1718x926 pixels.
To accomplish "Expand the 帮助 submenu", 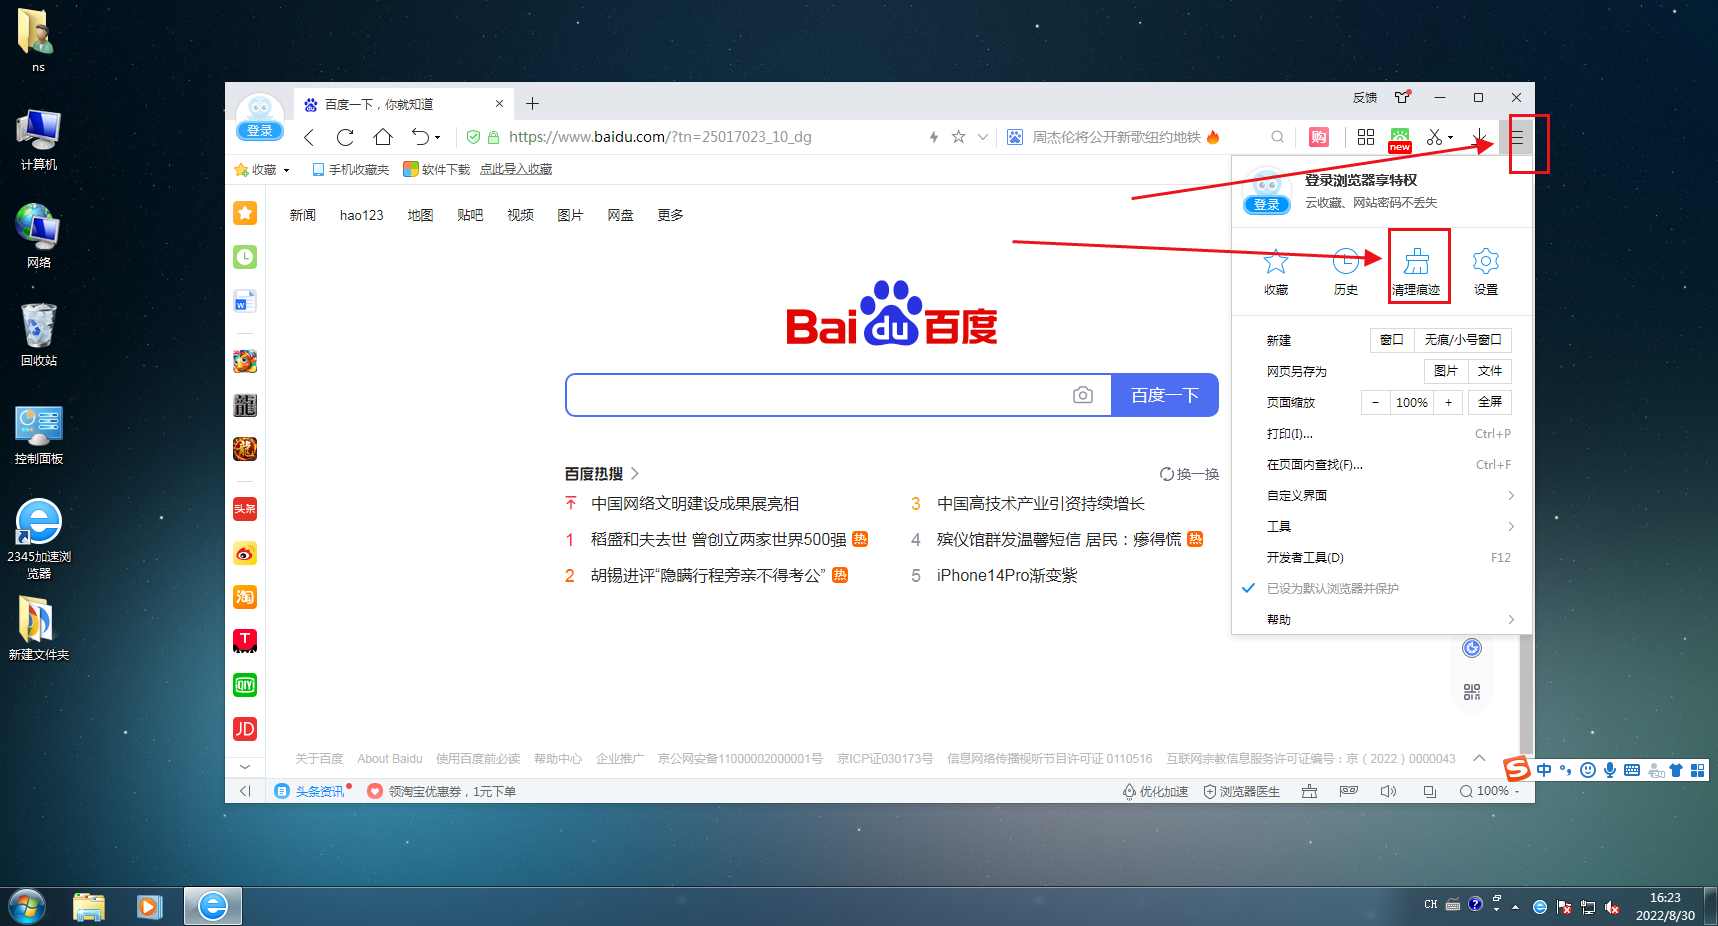I will 1381,619.
